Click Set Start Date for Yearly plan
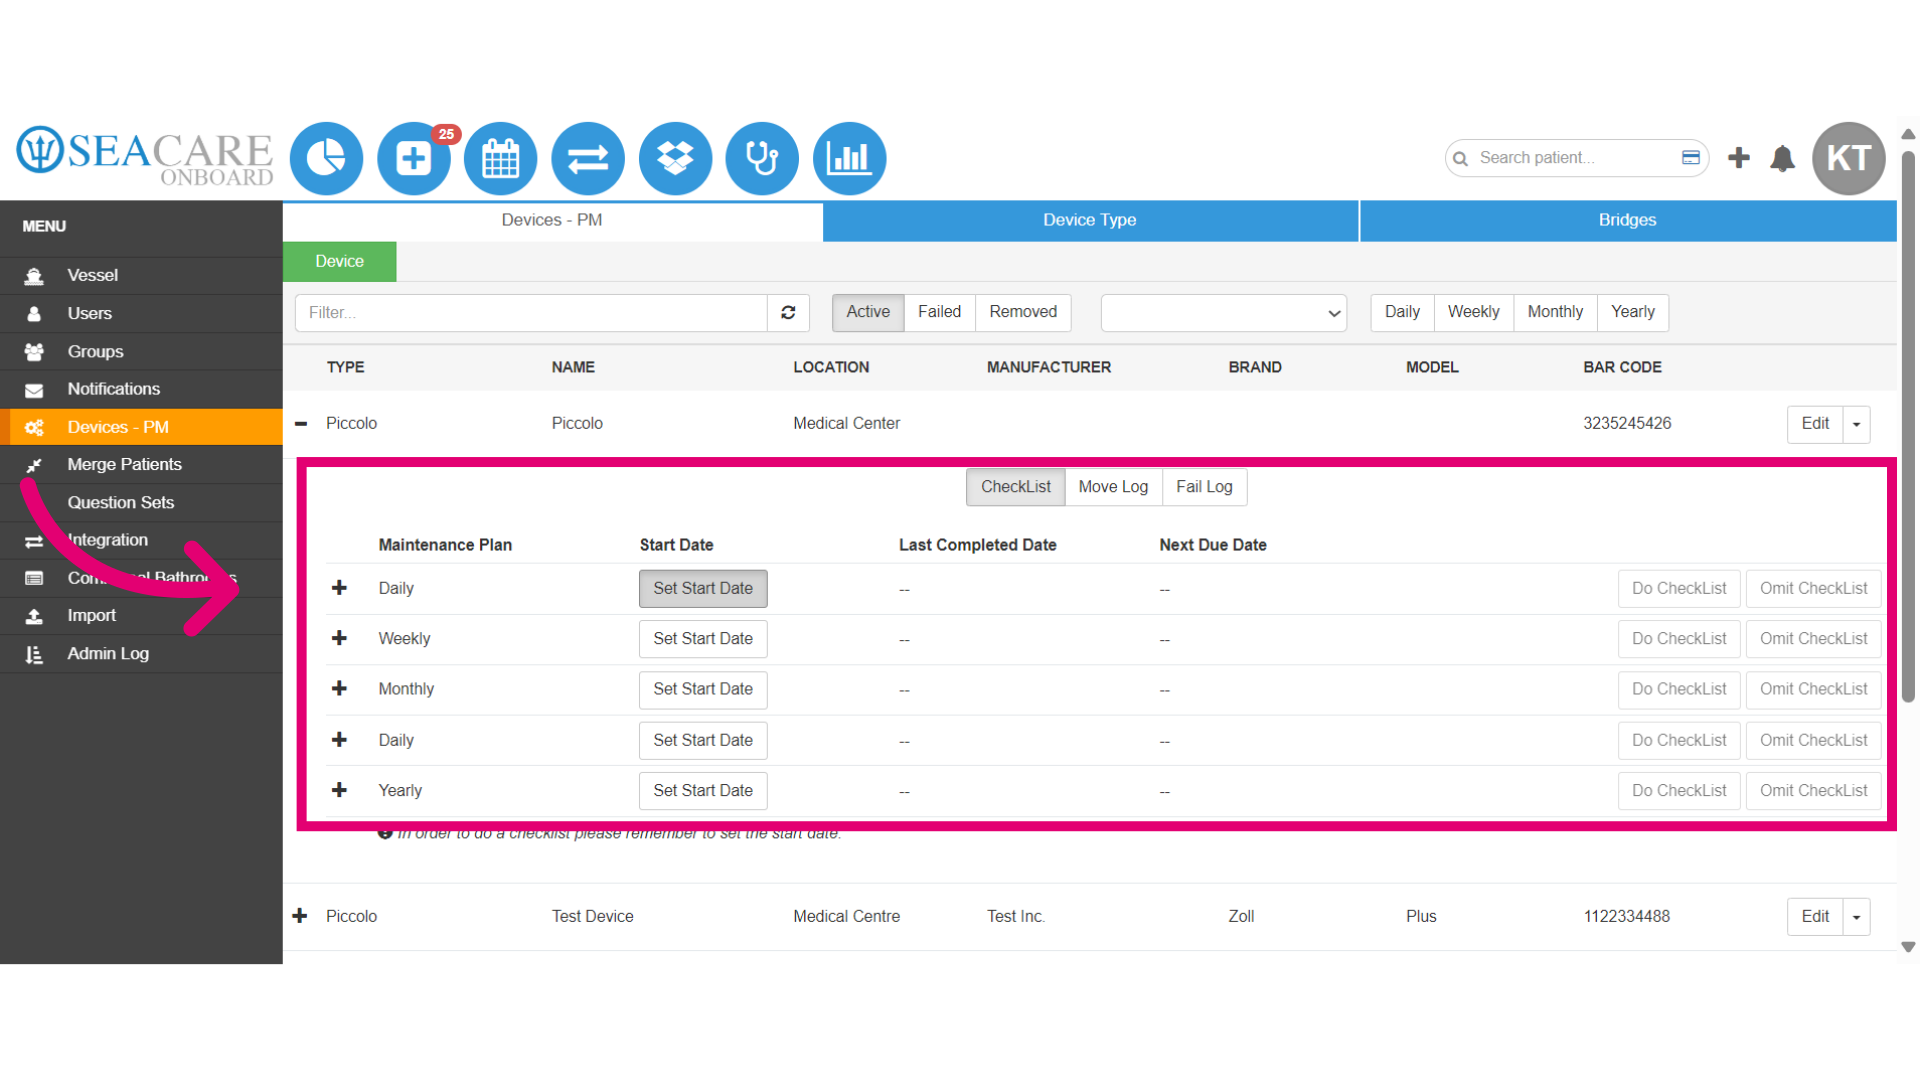1920x1080 pixels. coord(703,791)
